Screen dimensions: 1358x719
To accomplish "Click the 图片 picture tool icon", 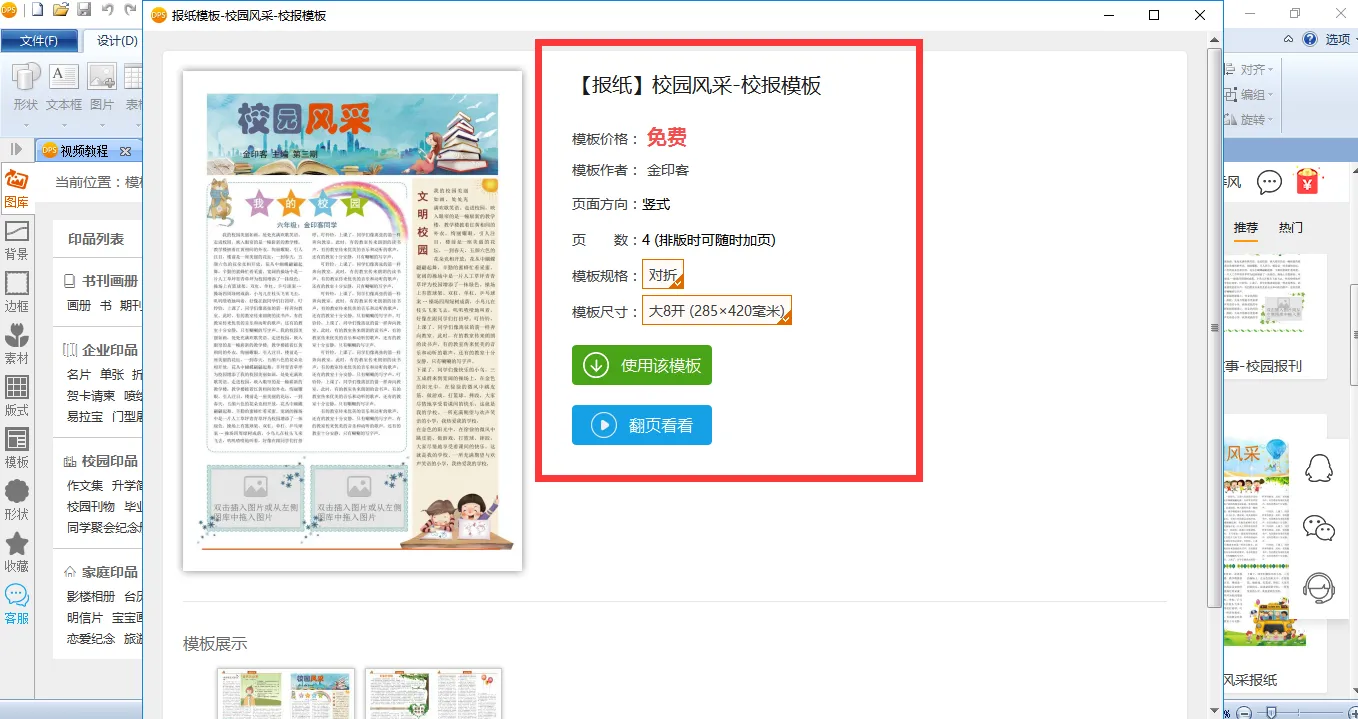I will [102, 77].
